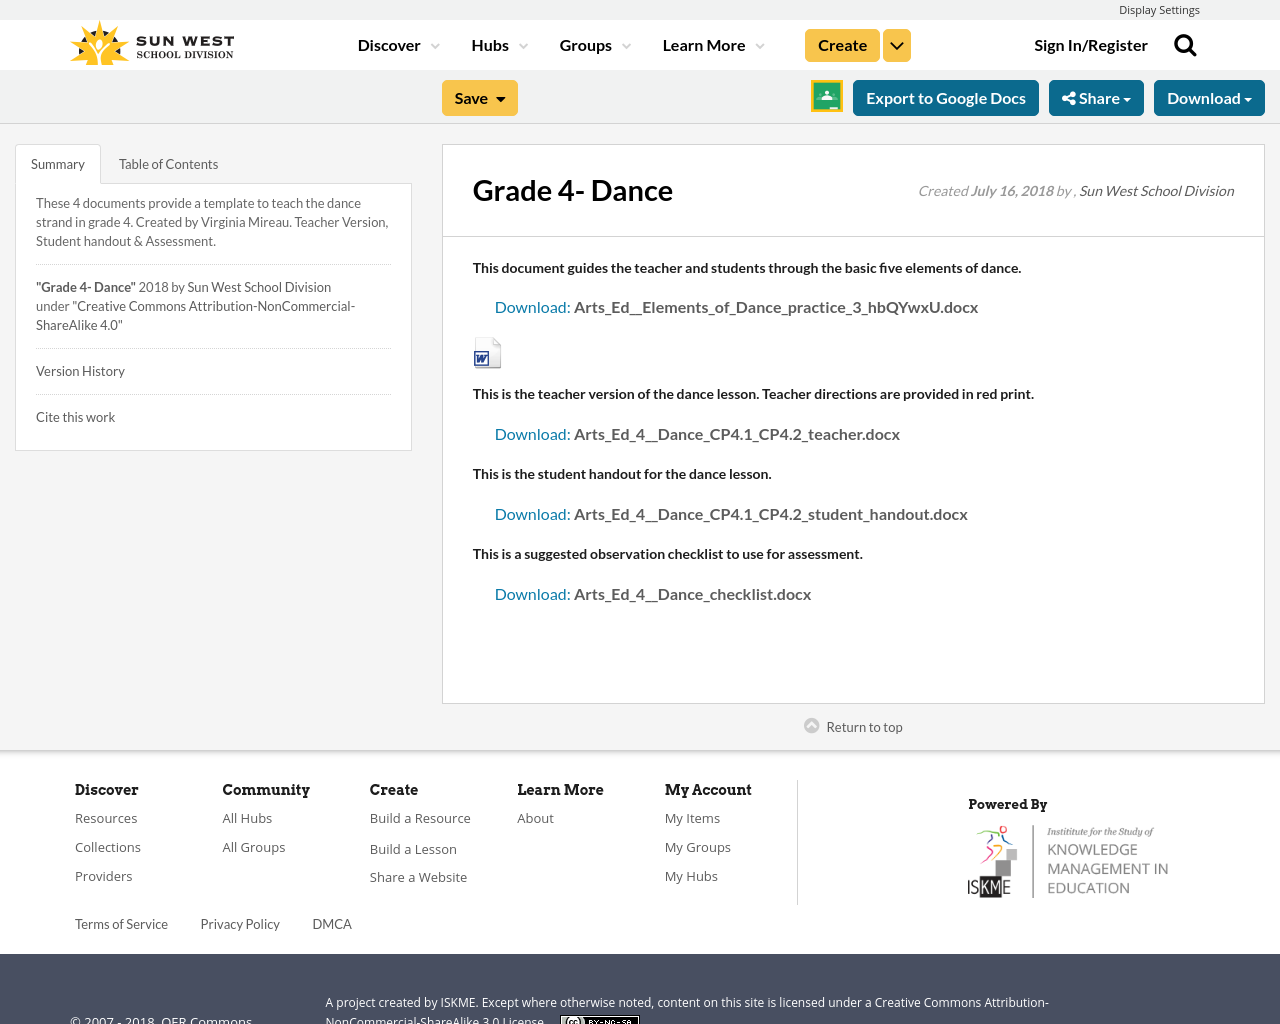The image size is (1280, 1024).
Task: Click the Sun West School Division logo
Action: (x=150, y=41)
